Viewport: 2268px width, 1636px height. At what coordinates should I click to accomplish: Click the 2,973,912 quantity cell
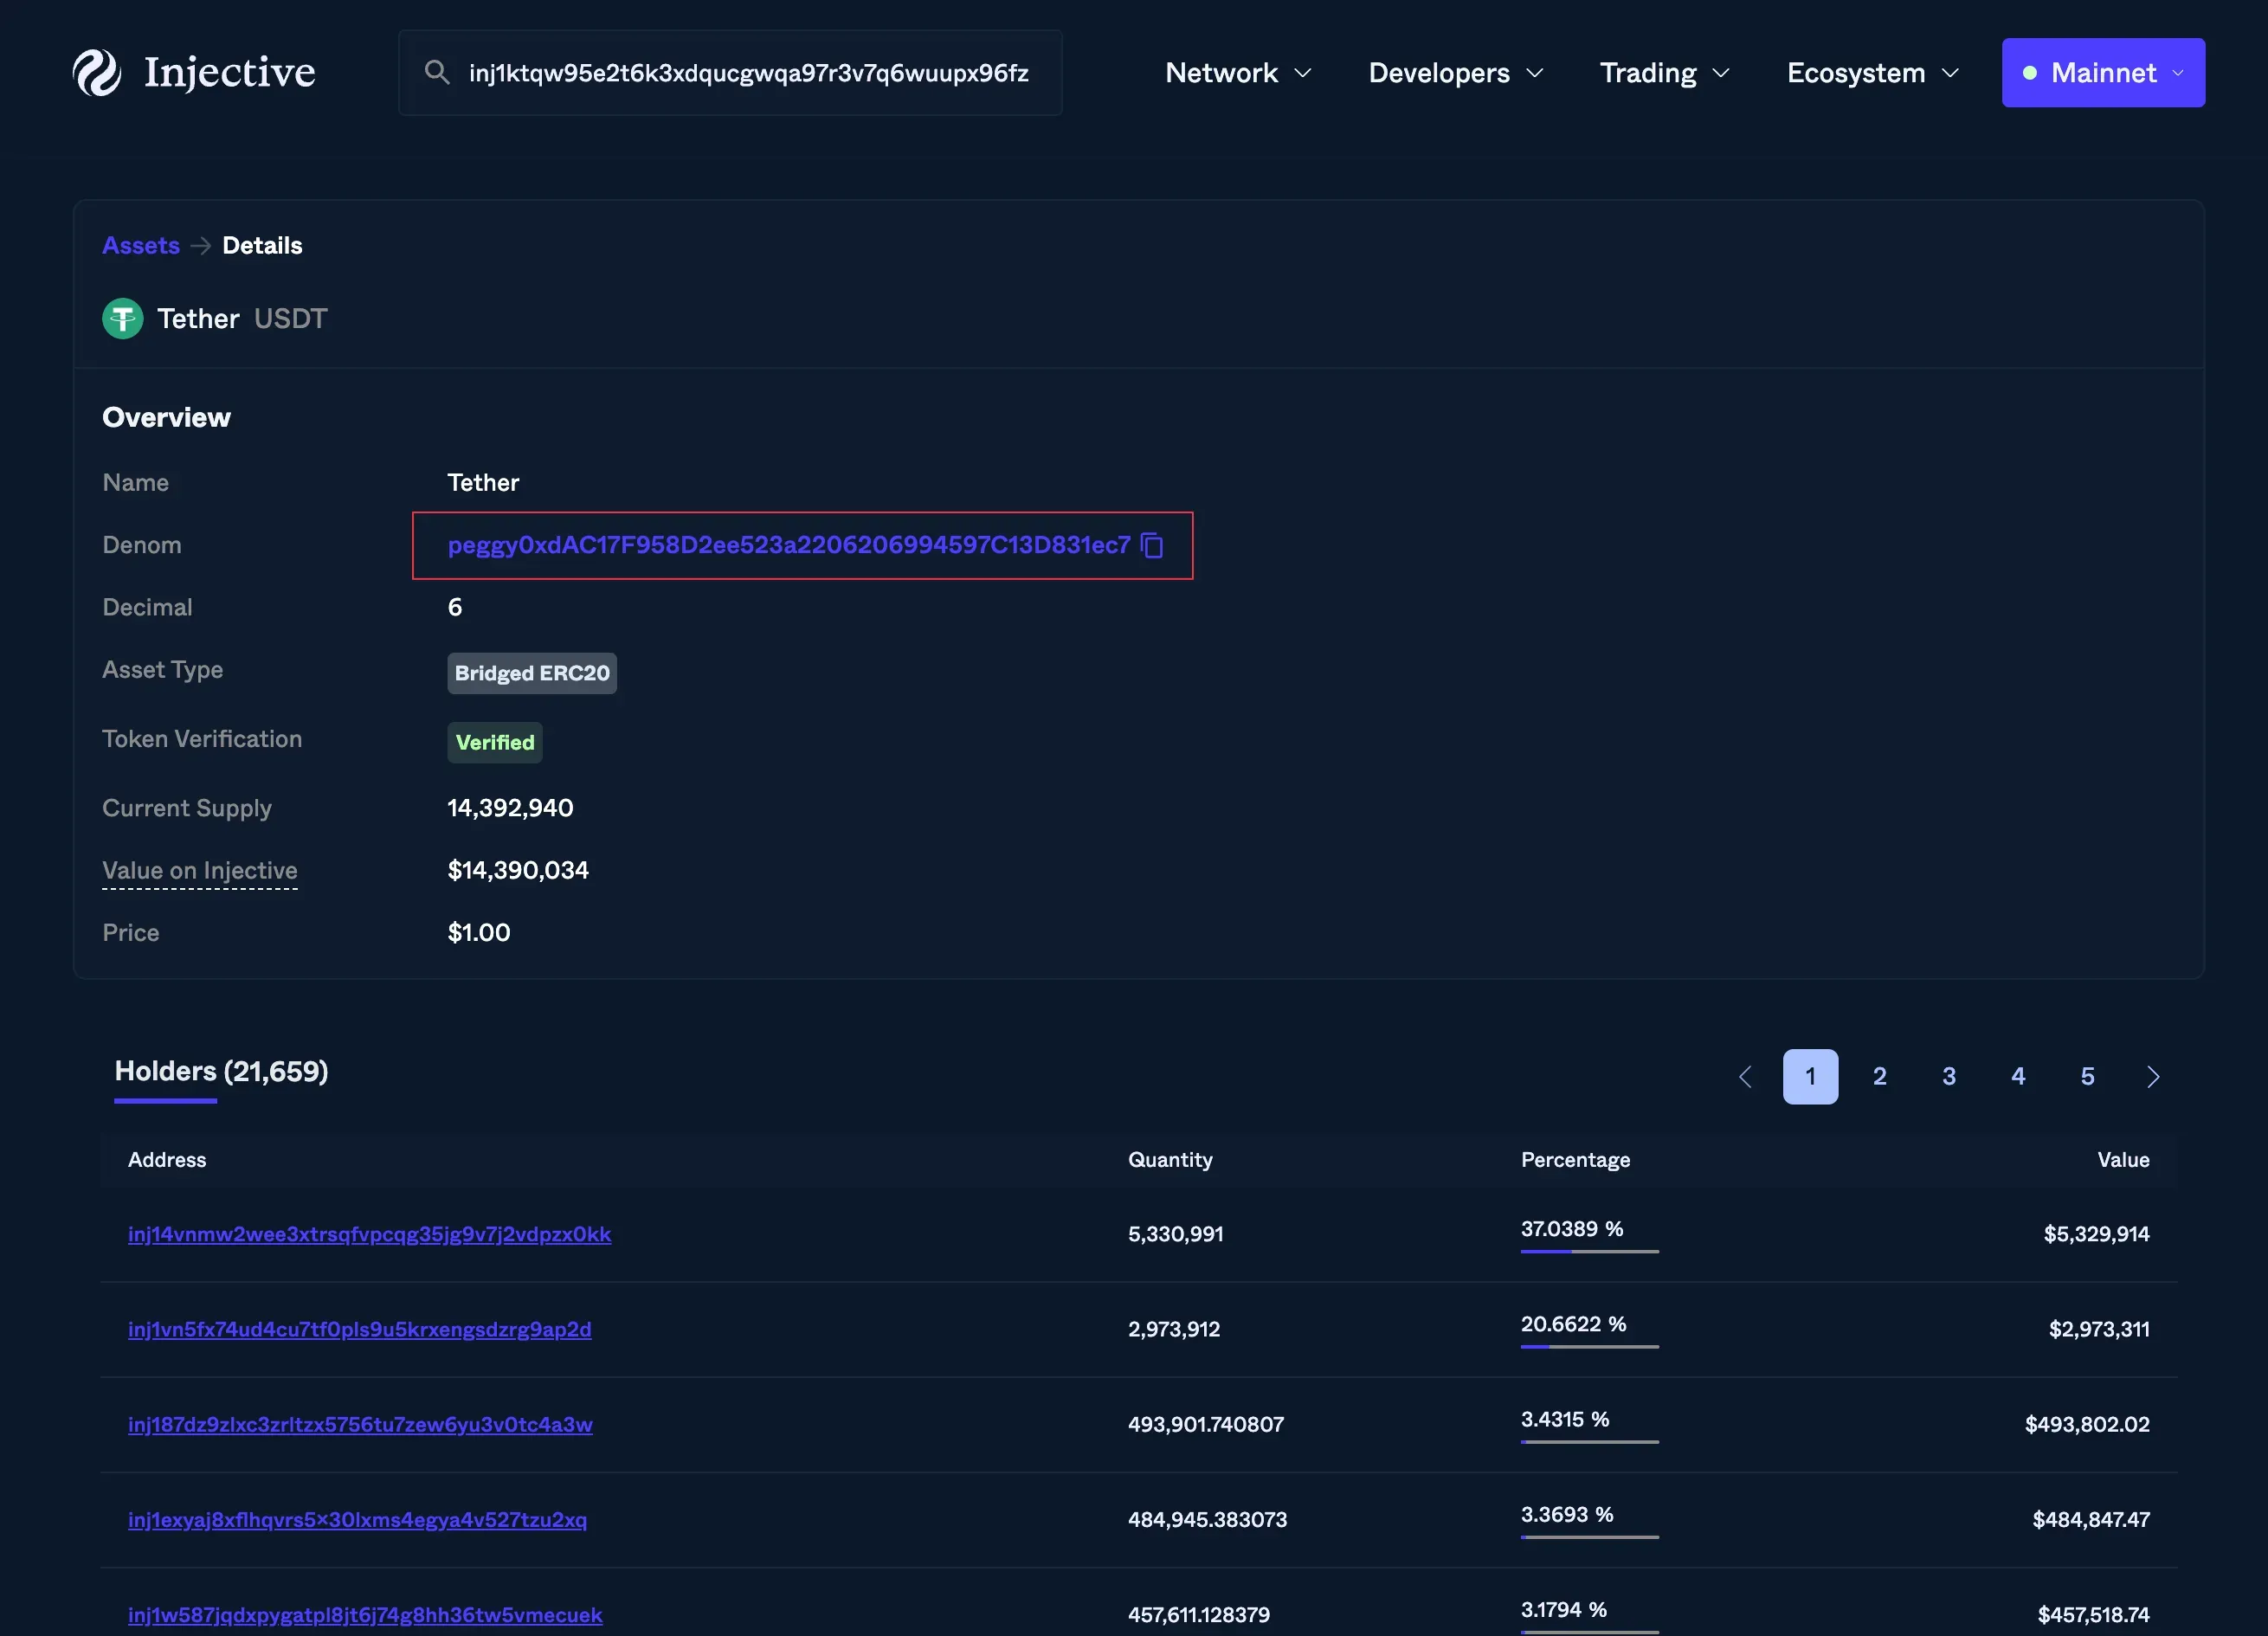point(1174,1329)
